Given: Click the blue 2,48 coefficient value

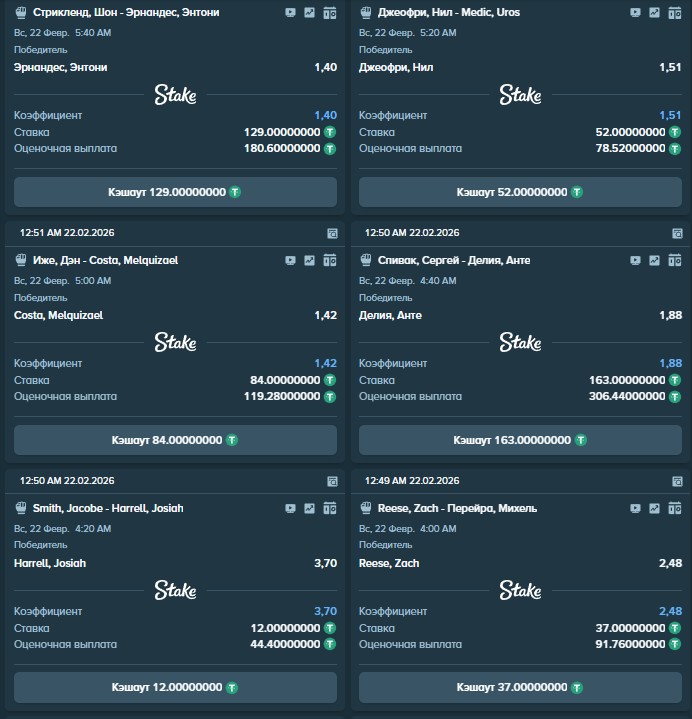Looking at the screenshot, I should [x=670, y=611].
